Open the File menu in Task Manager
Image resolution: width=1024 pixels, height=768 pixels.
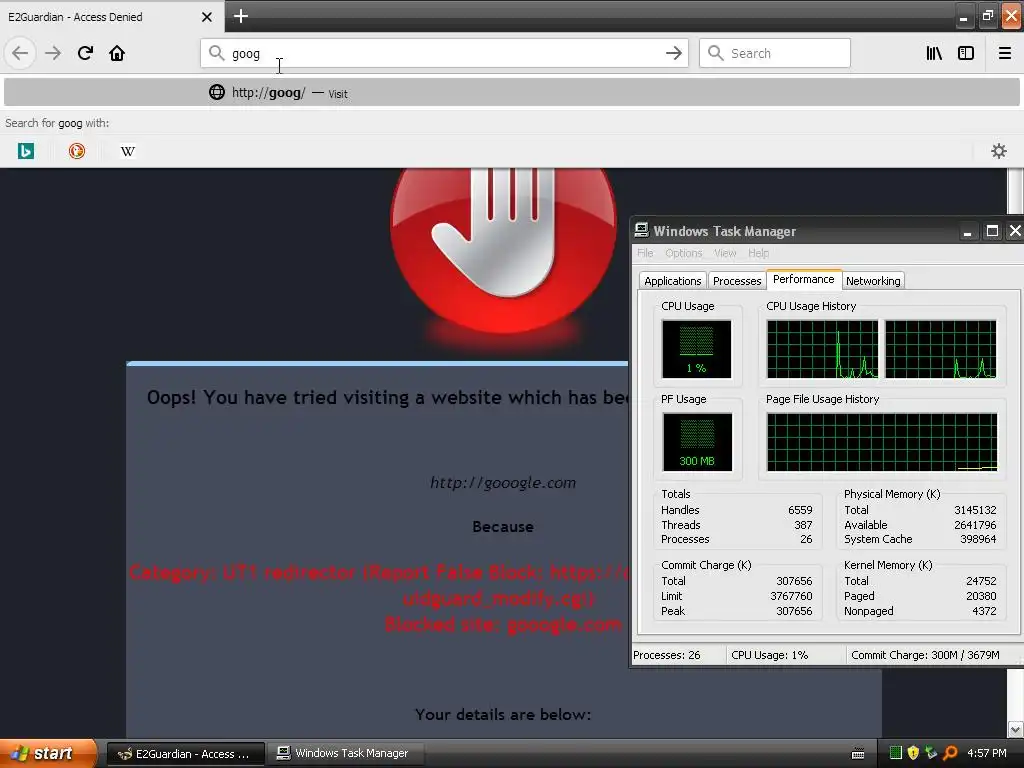[x=645, y=253]
